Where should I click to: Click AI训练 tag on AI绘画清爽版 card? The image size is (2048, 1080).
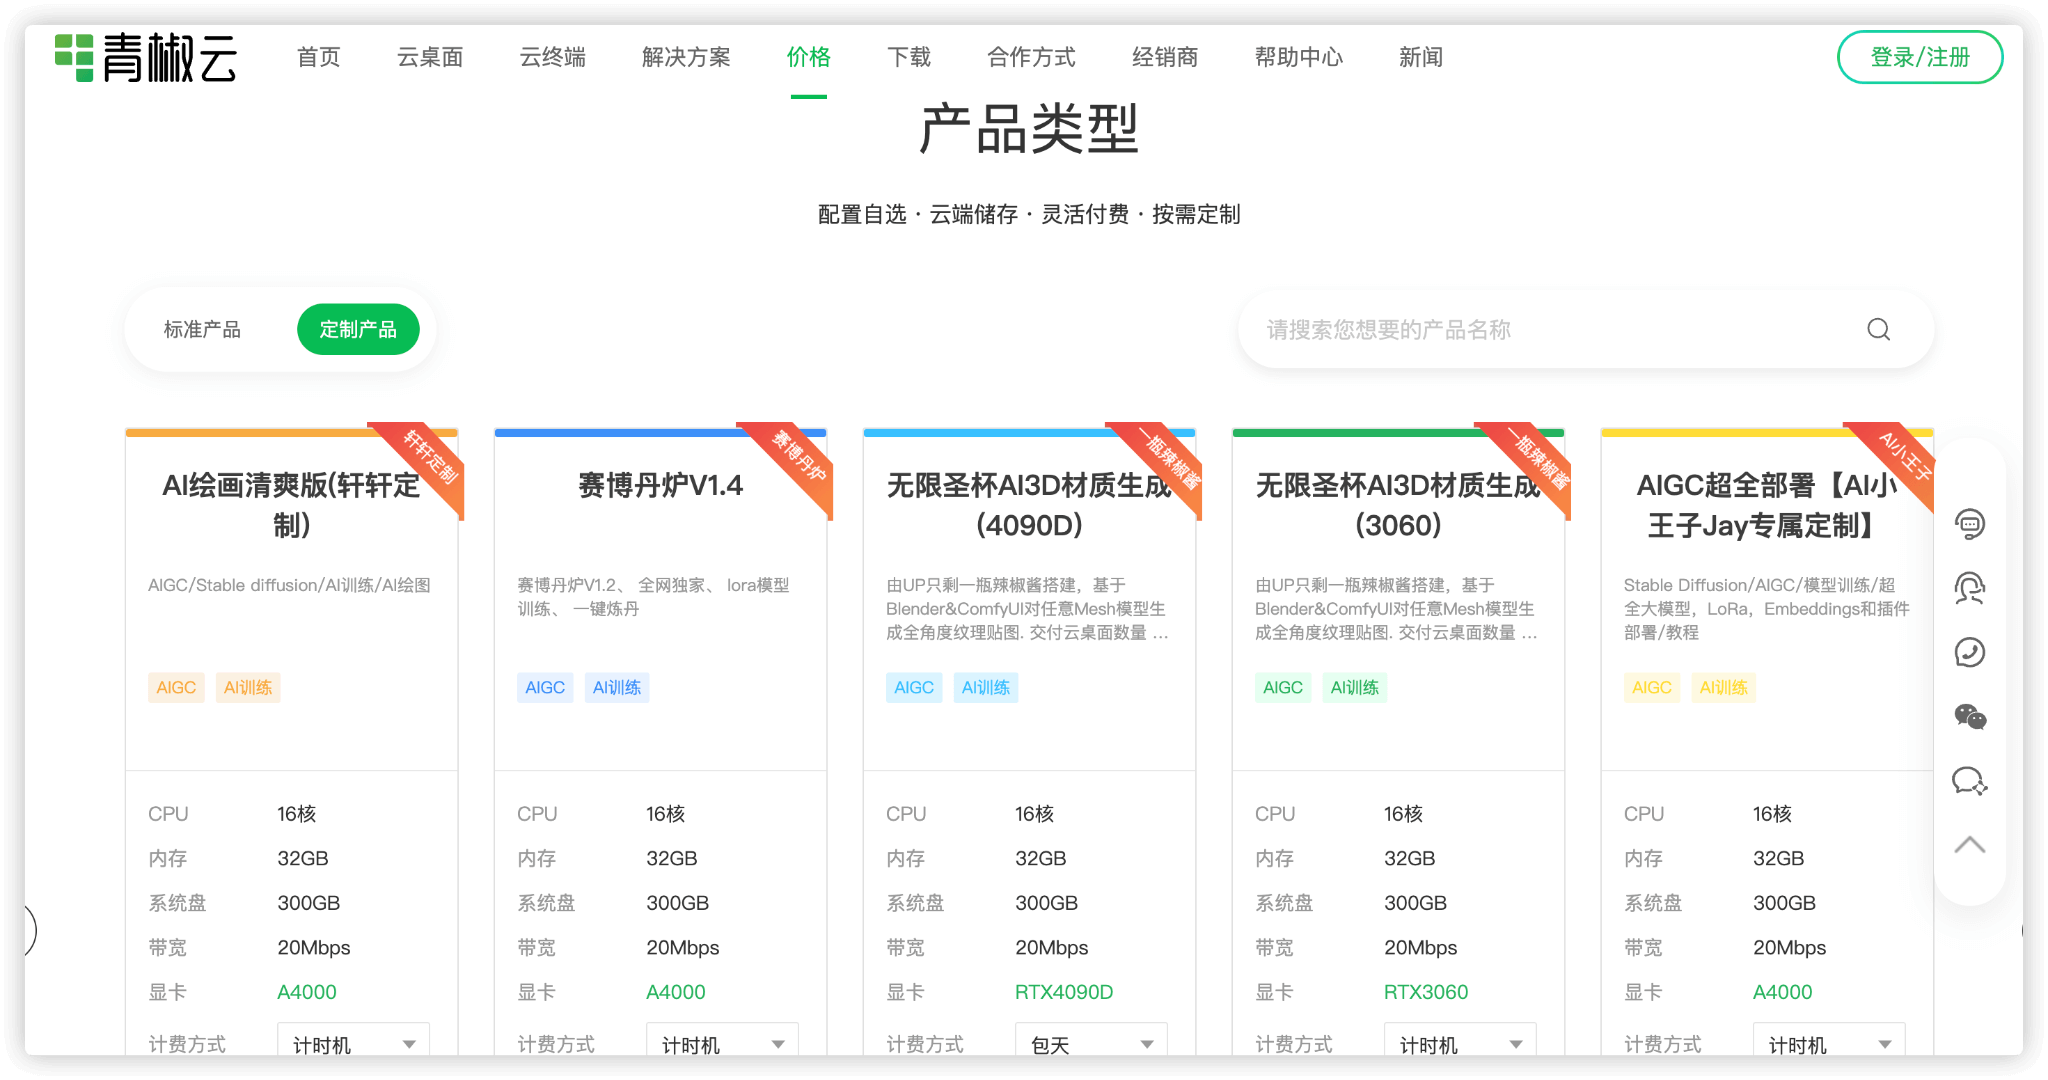pyautogui.click(x=248, y=687)
